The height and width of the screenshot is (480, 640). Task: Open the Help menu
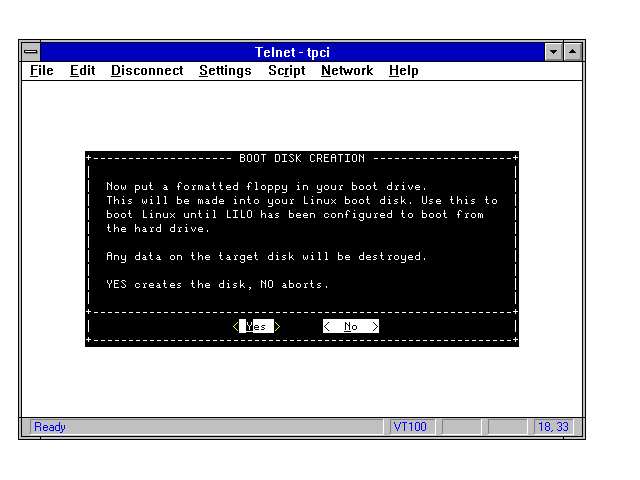pyautogui.click(x=403, y=71)
